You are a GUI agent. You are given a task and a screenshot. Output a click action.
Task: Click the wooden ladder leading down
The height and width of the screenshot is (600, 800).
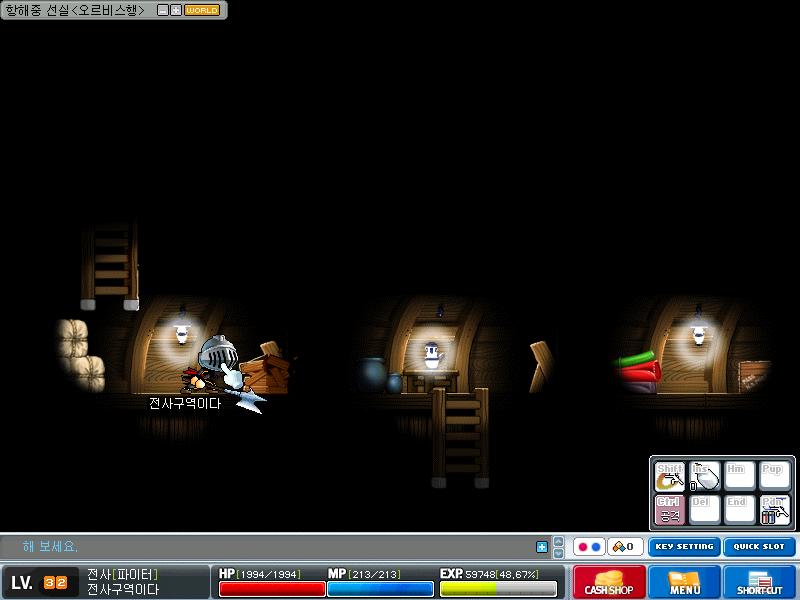460,438
